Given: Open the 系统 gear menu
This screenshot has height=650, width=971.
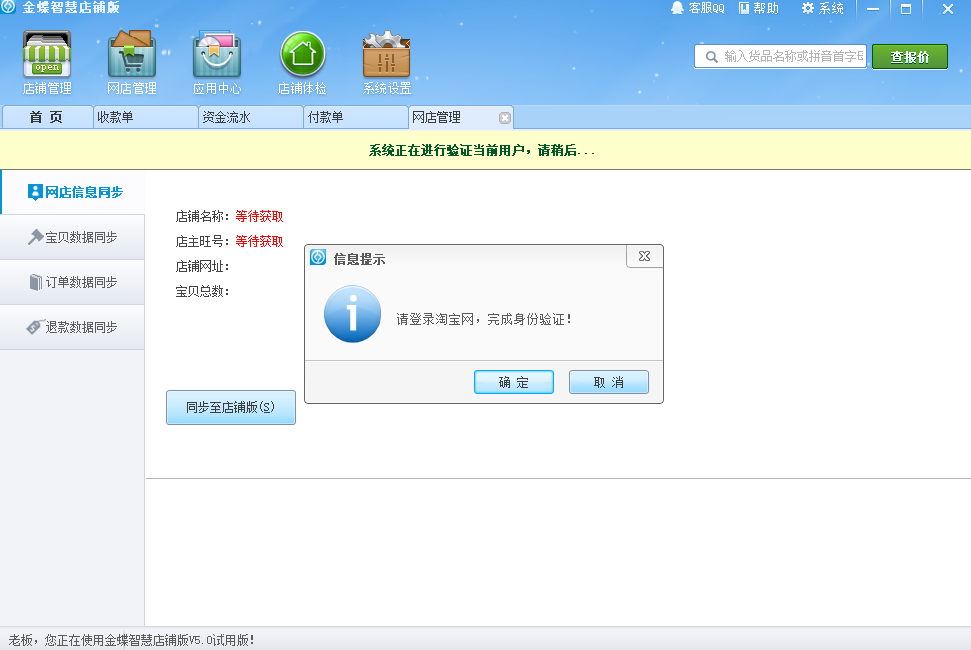Looking at the screenshot, I should pyautogui.click(x=822, y=8).
